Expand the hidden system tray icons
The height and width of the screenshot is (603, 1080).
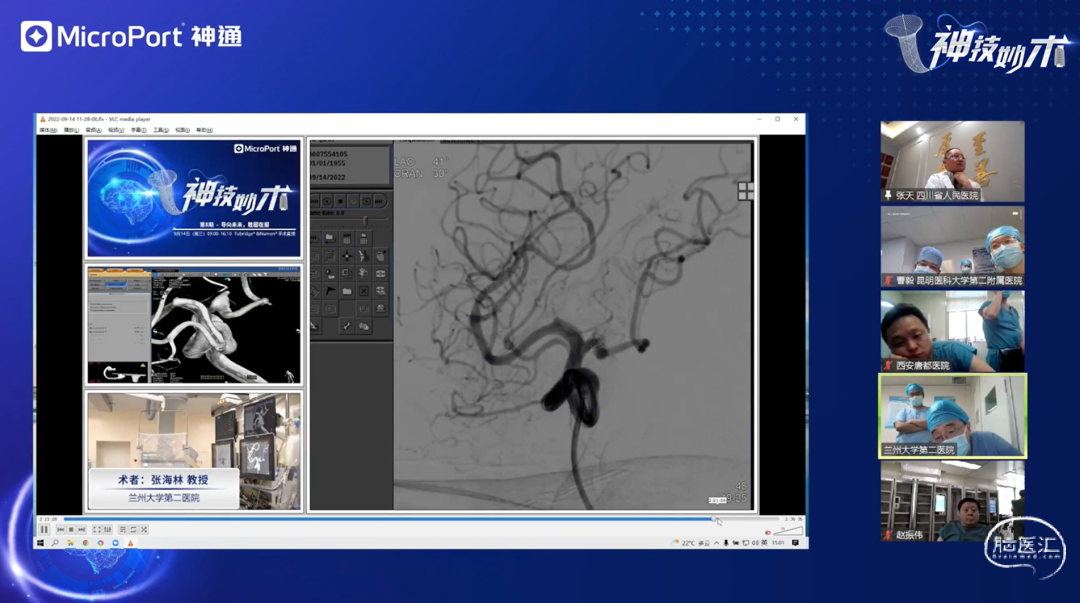point(717,543)
